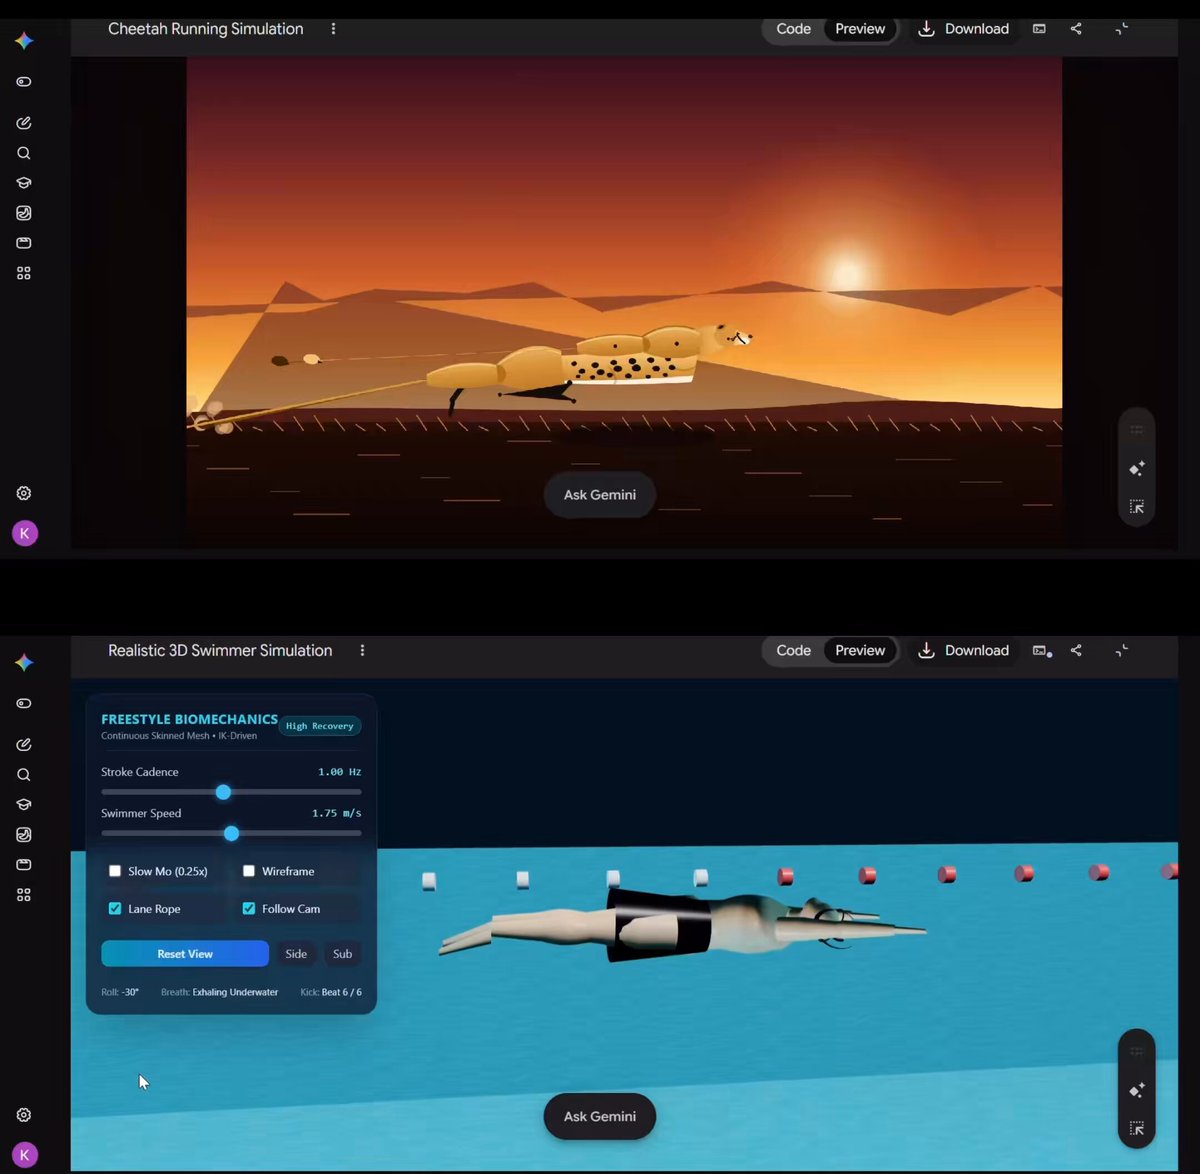Open the Code tab in Cheetah Running Simulation
Image resolution: width=1200 pixels, height=1174 pixels.
coord(793,29)
